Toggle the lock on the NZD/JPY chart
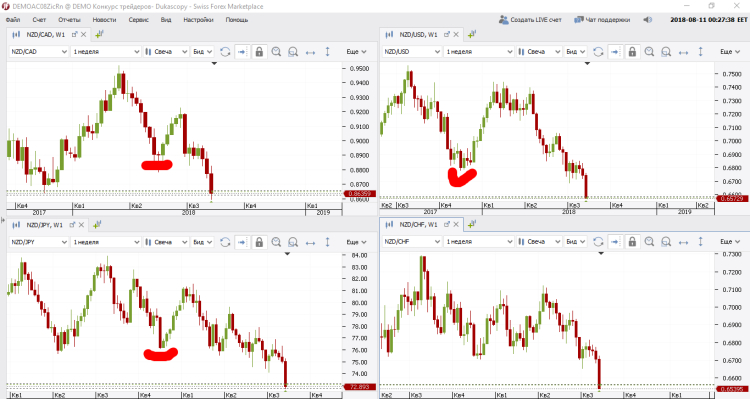The image size is (750, 399). pos(259,242)
